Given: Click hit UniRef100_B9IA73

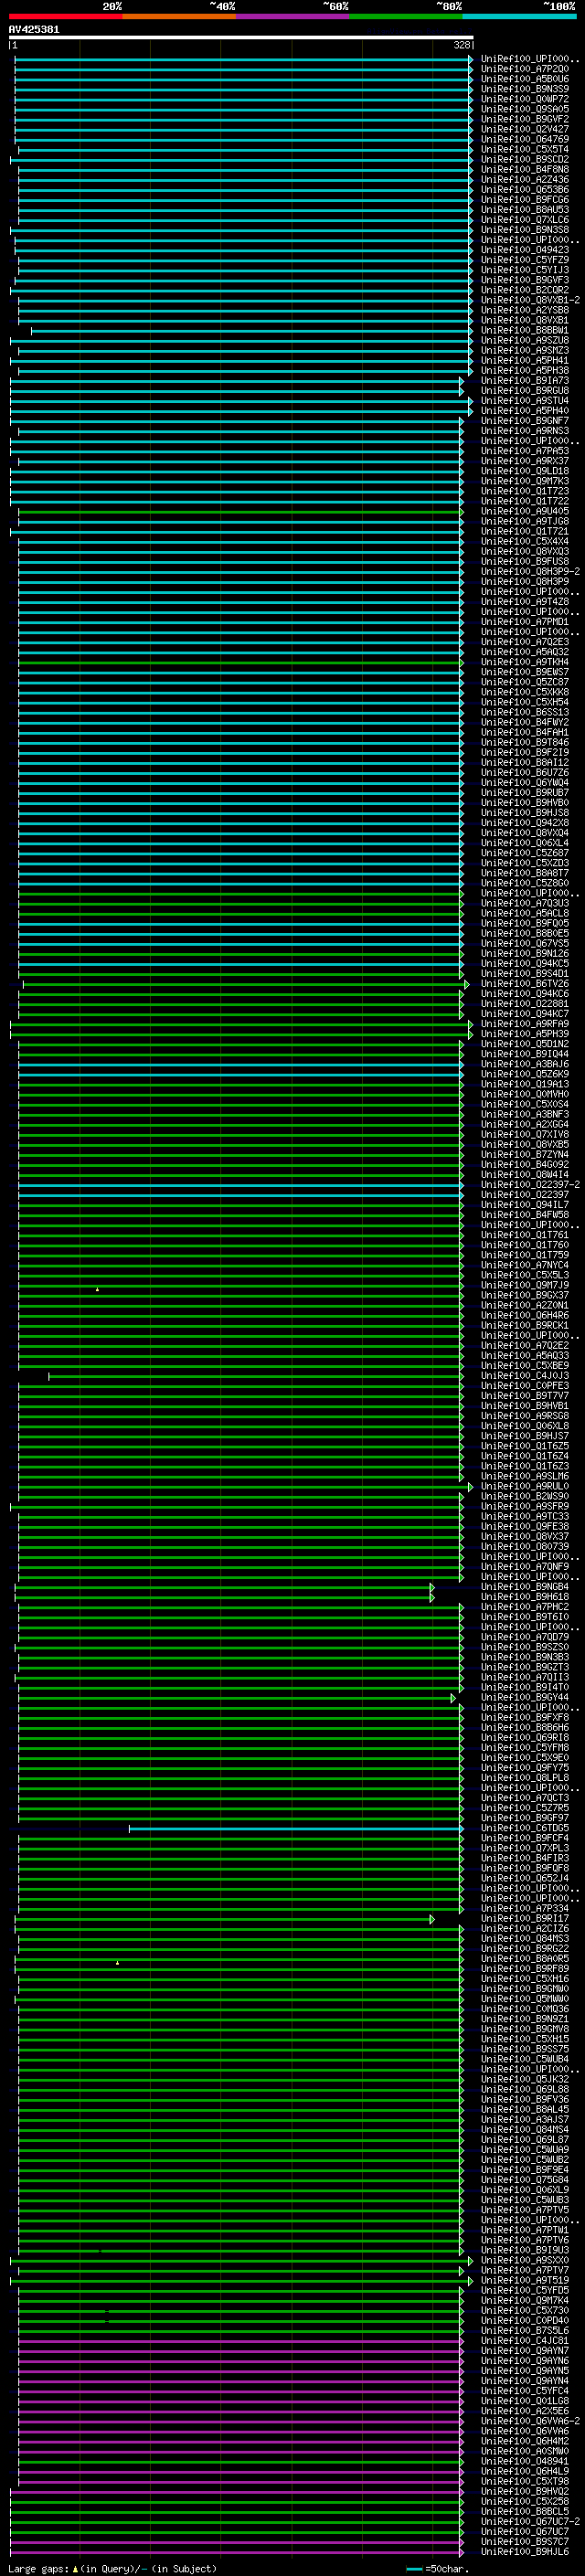Looking at the screenshot, I should [x=525, y=381].
